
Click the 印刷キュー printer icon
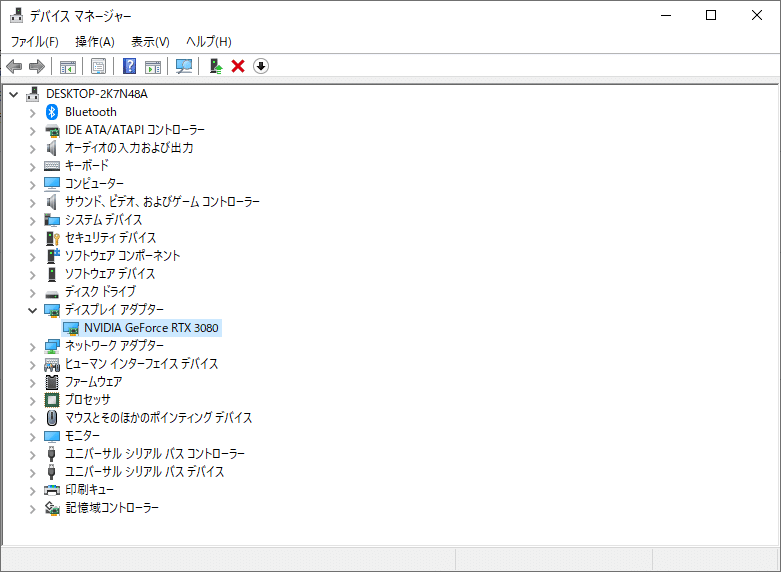(52, 490)
